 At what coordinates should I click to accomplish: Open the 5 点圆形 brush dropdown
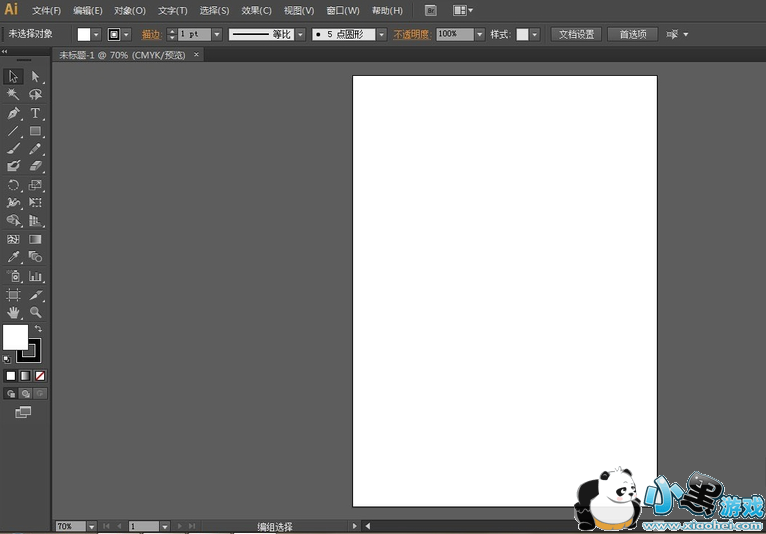click(x=383, y=34)
